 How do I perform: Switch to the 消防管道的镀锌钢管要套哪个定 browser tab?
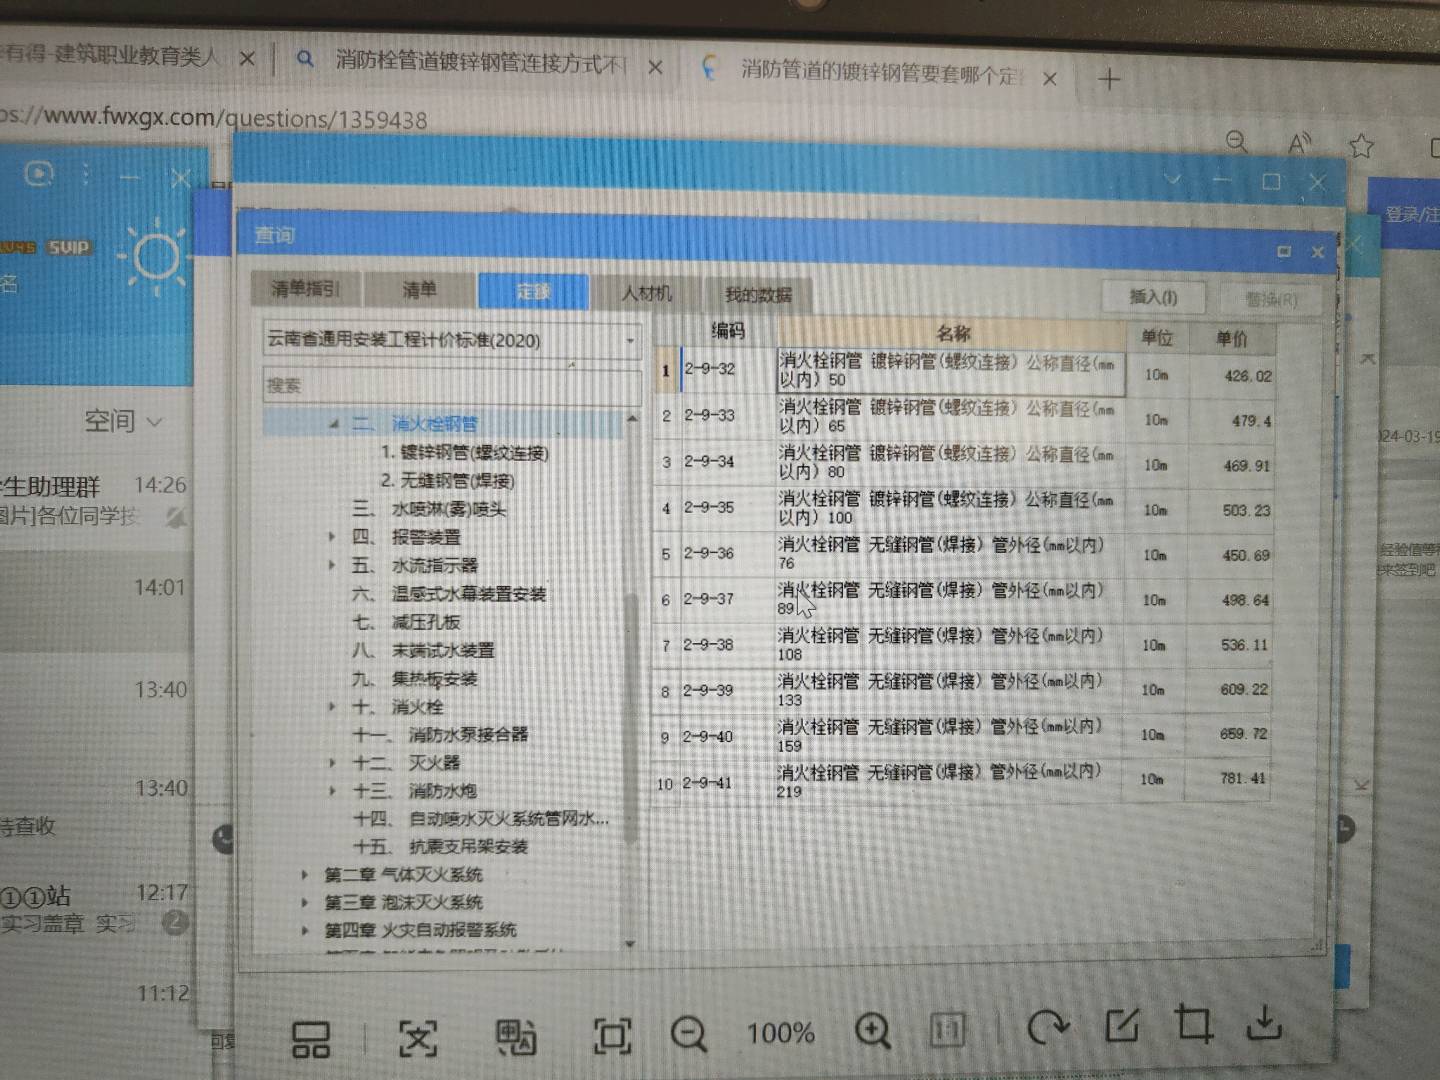click(x=880, y=72)
